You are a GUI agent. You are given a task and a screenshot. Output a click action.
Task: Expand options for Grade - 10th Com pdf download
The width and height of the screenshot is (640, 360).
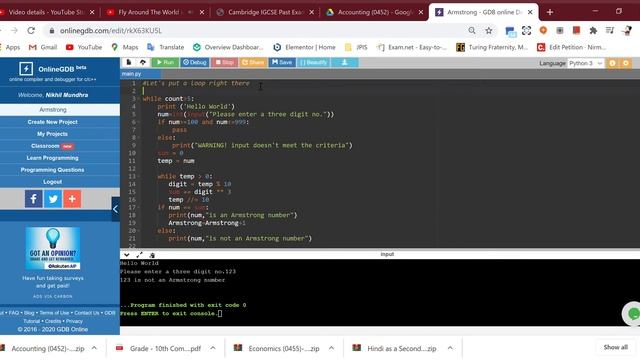tap(213, 348)
